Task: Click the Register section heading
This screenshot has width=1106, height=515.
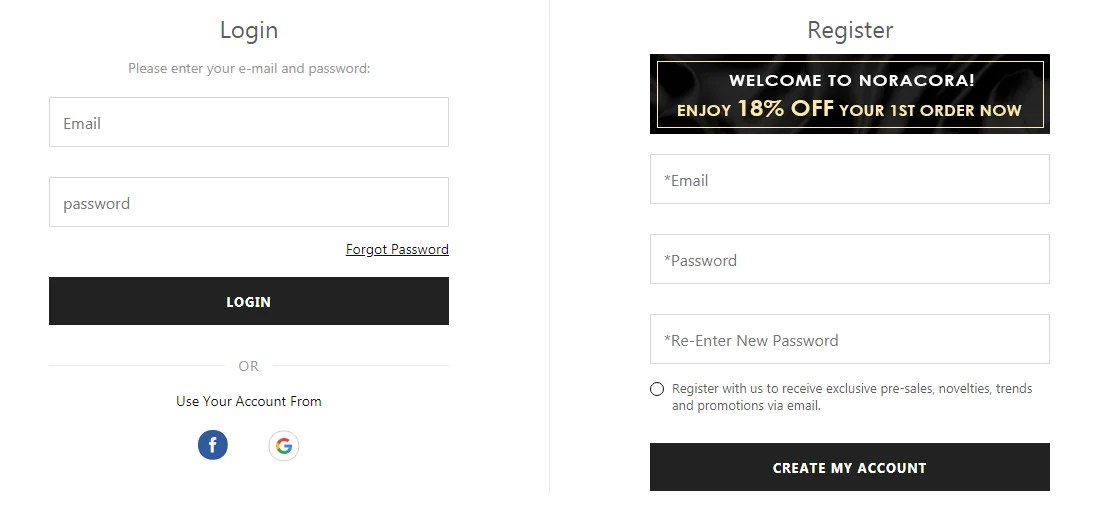Action: [850, 31]
